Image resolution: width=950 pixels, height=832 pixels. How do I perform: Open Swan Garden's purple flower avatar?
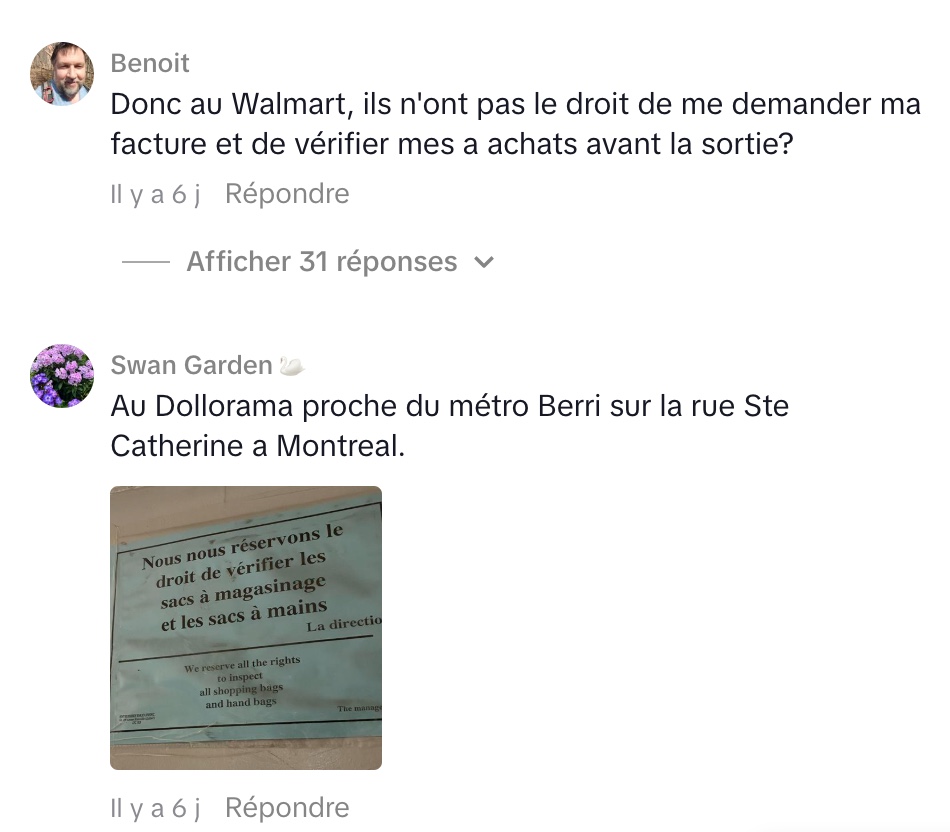click(x=62, y=376)
